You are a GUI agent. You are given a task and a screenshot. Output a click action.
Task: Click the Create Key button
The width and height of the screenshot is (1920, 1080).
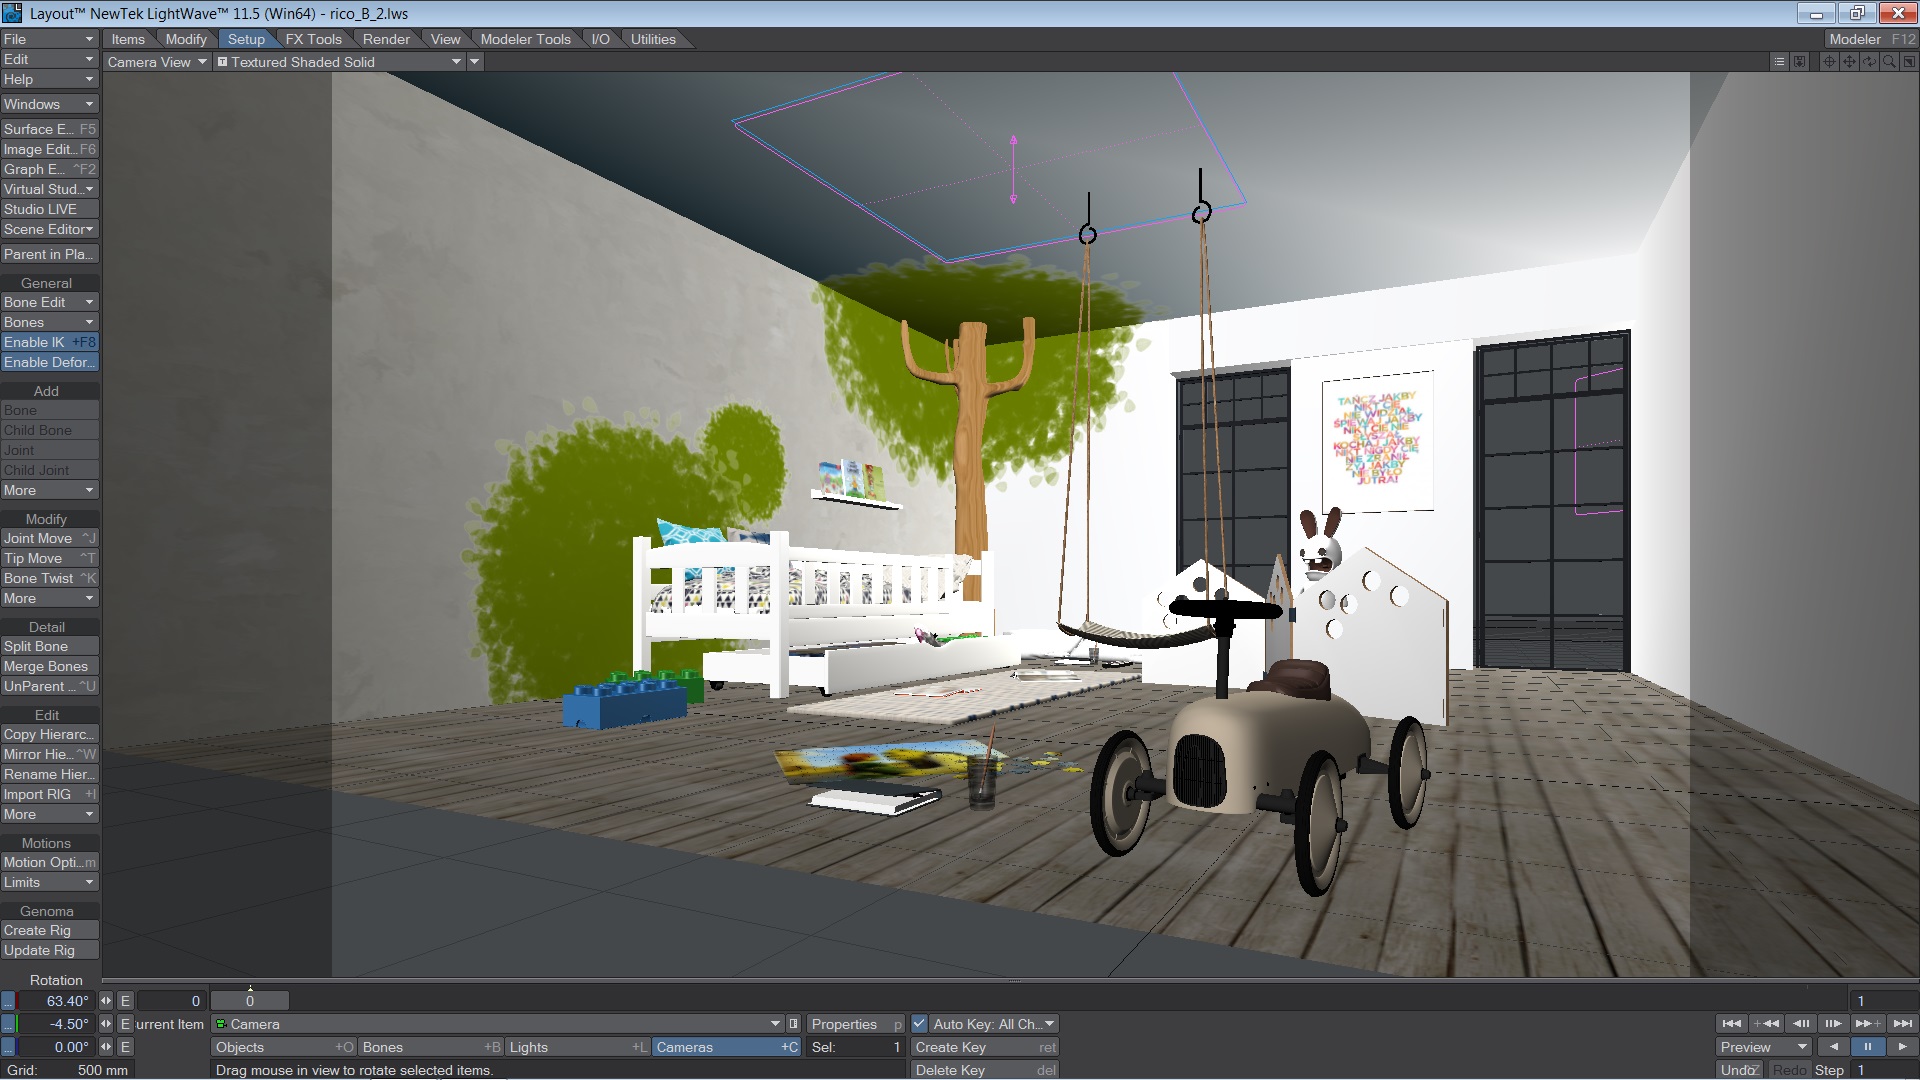pos(984,1047)
